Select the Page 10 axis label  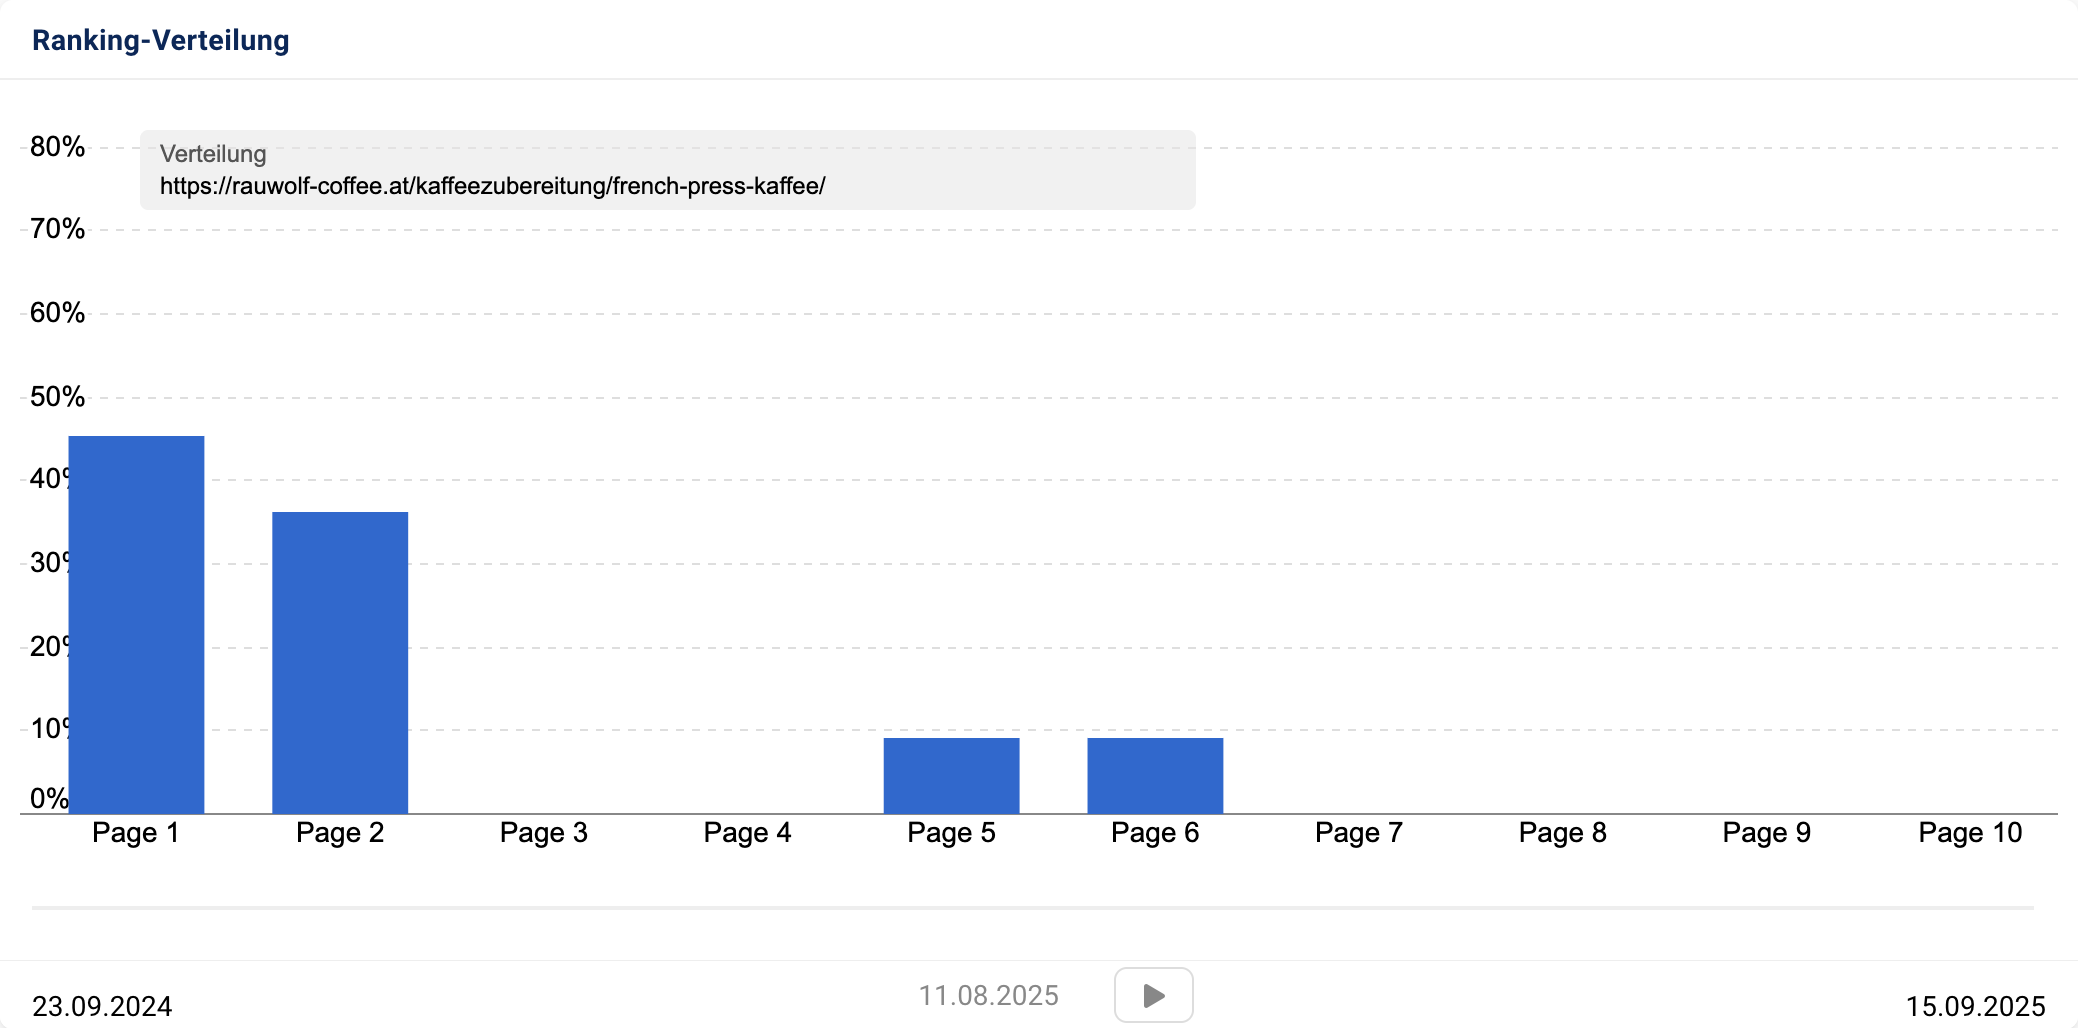click(1970, 831)
